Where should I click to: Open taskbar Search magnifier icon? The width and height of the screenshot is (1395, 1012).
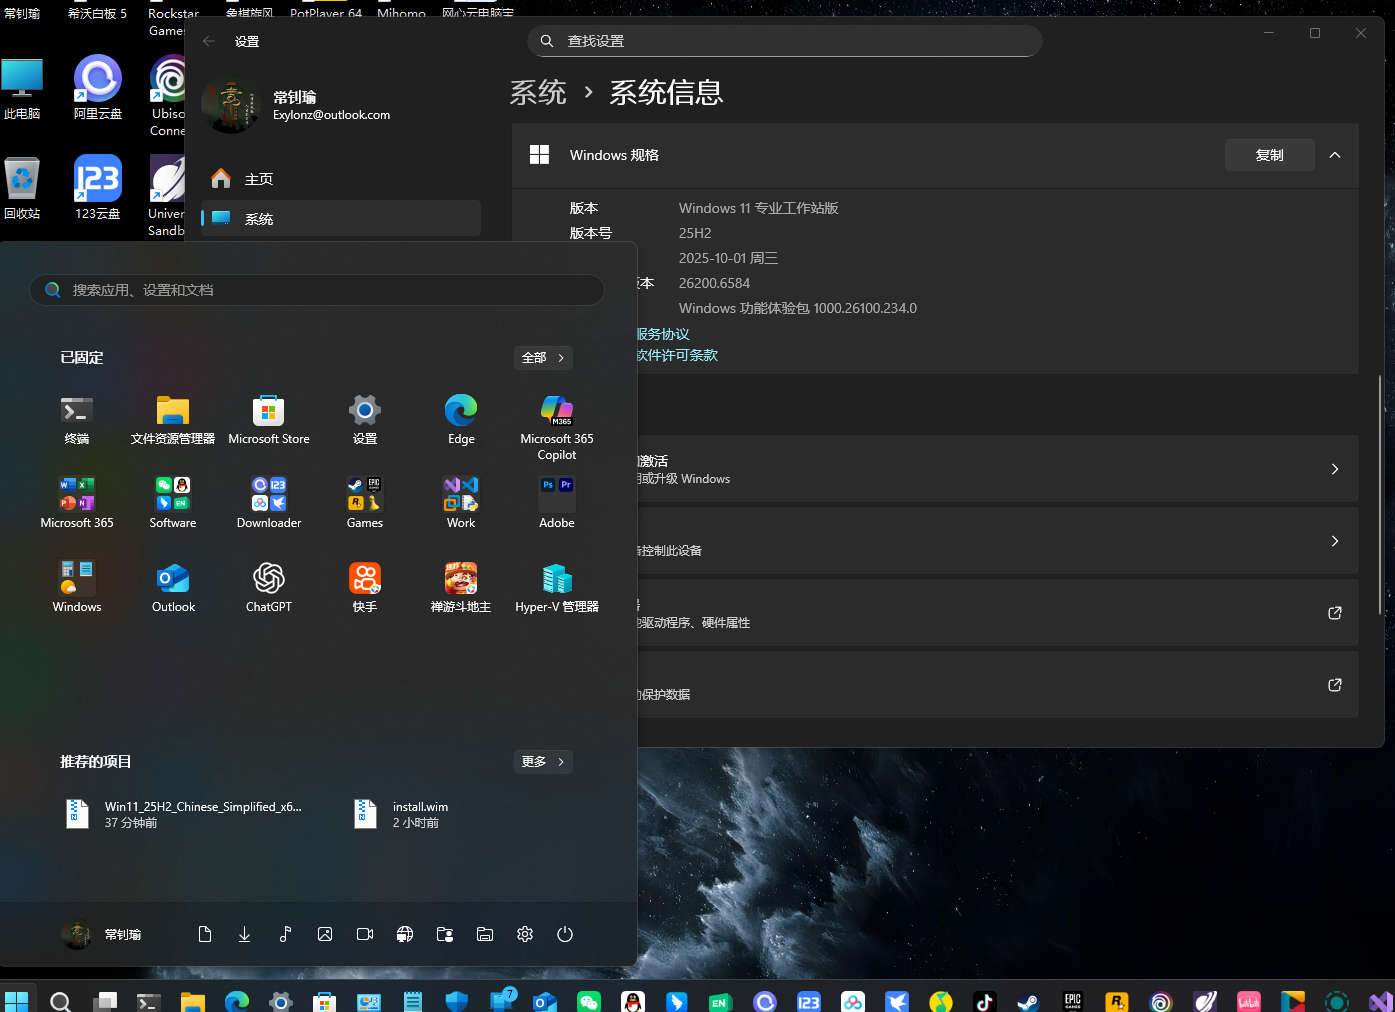pyautogui.click(x=60, y=1001)
